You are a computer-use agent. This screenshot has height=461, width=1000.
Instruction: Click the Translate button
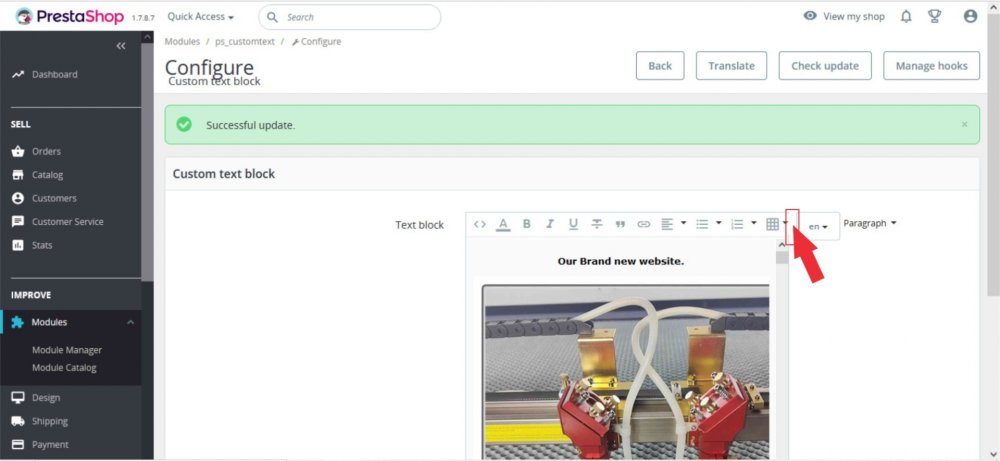[x=732, y=66]
